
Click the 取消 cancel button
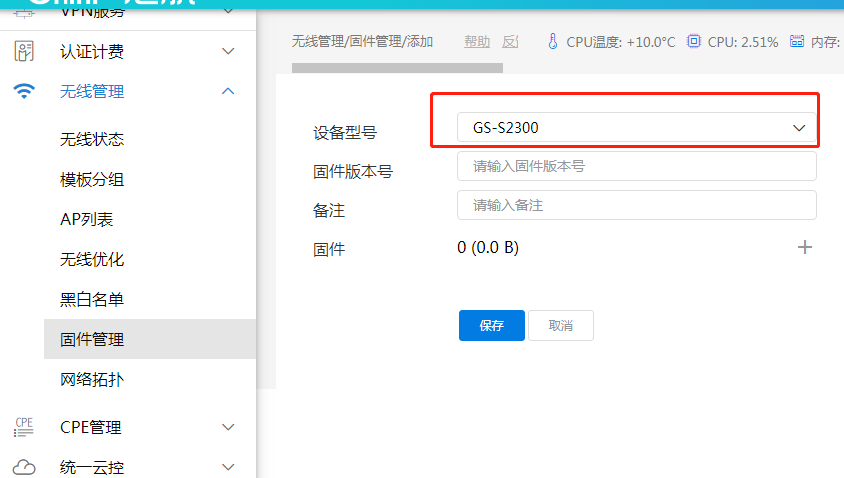point(560,326)
